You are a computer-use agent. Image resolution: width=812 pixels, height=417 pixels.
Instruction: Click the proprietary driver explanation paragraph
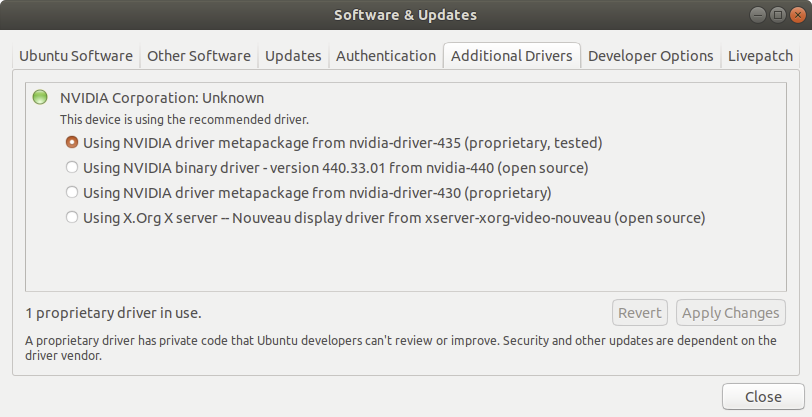pyautogui.click(x=401, y=348)
